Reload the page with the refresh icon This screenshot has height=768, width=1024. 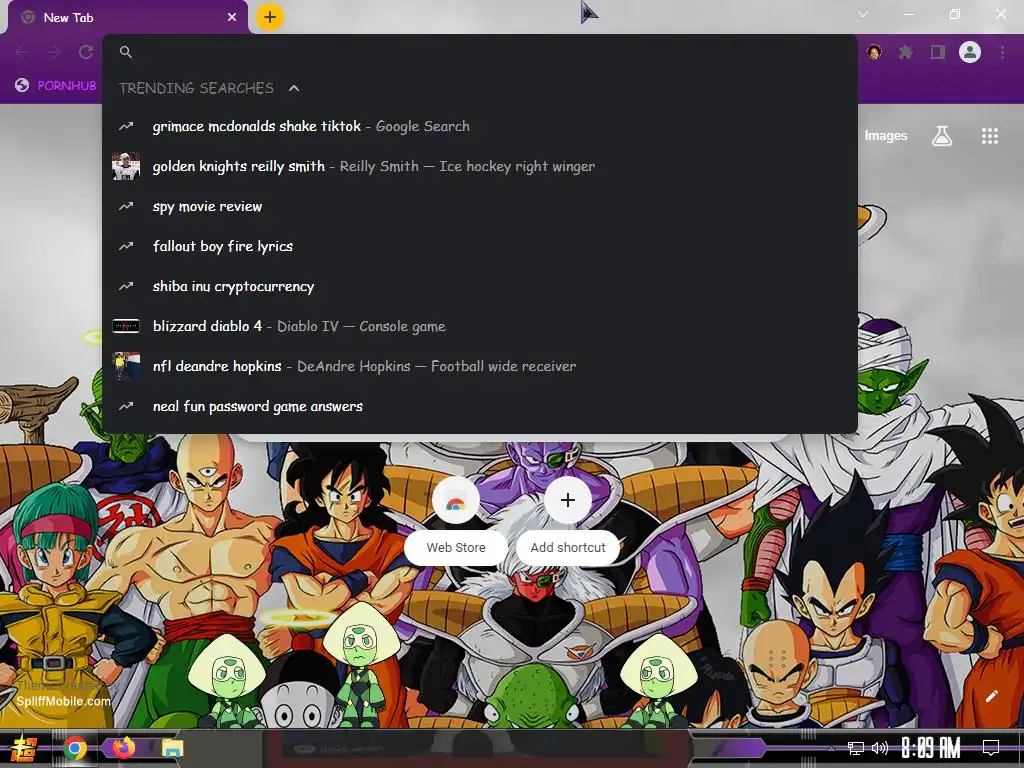coord(86,52)
